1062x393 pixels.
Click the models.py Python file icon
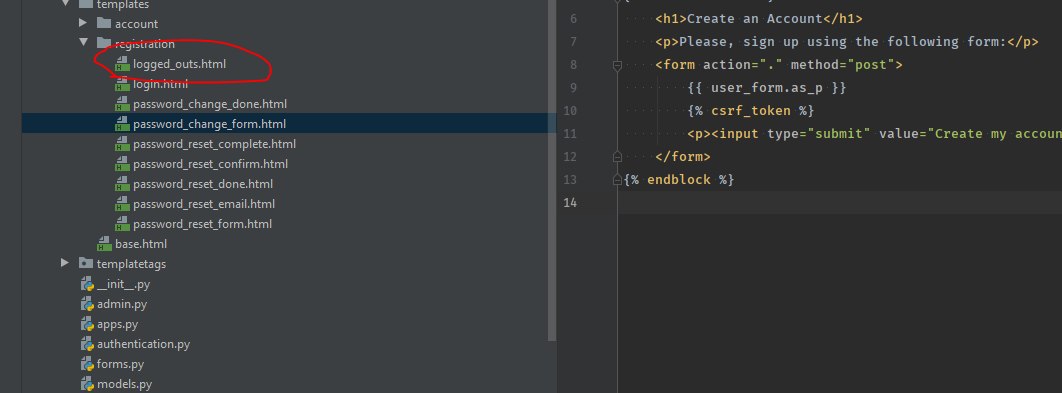87,384
